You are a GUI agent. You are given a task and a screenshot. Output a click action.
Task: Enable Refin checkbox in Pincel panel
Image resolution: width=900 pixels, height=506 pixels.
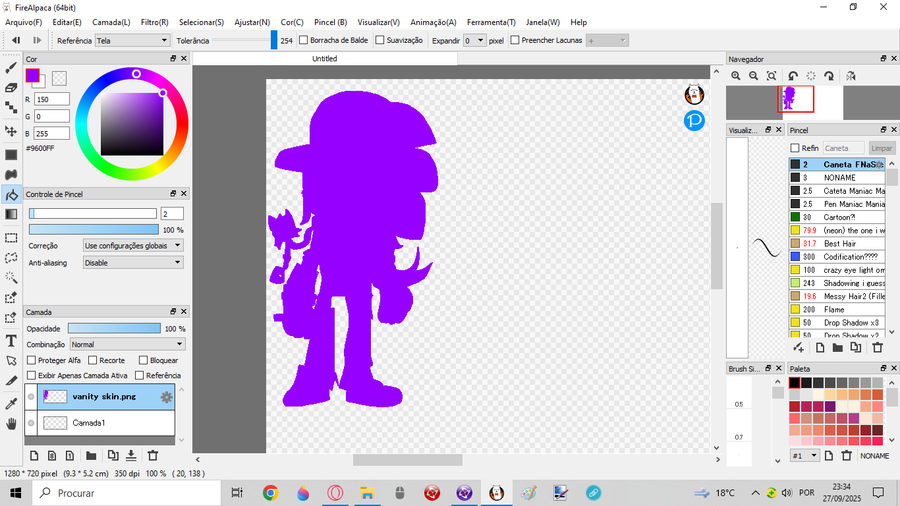[x=795, y=148]
